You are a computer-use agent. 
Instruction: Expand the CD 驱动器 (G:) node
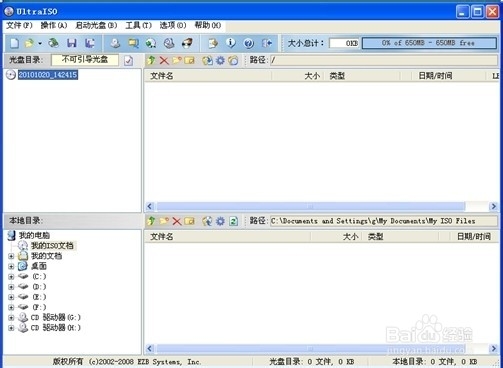coord(11,318)
